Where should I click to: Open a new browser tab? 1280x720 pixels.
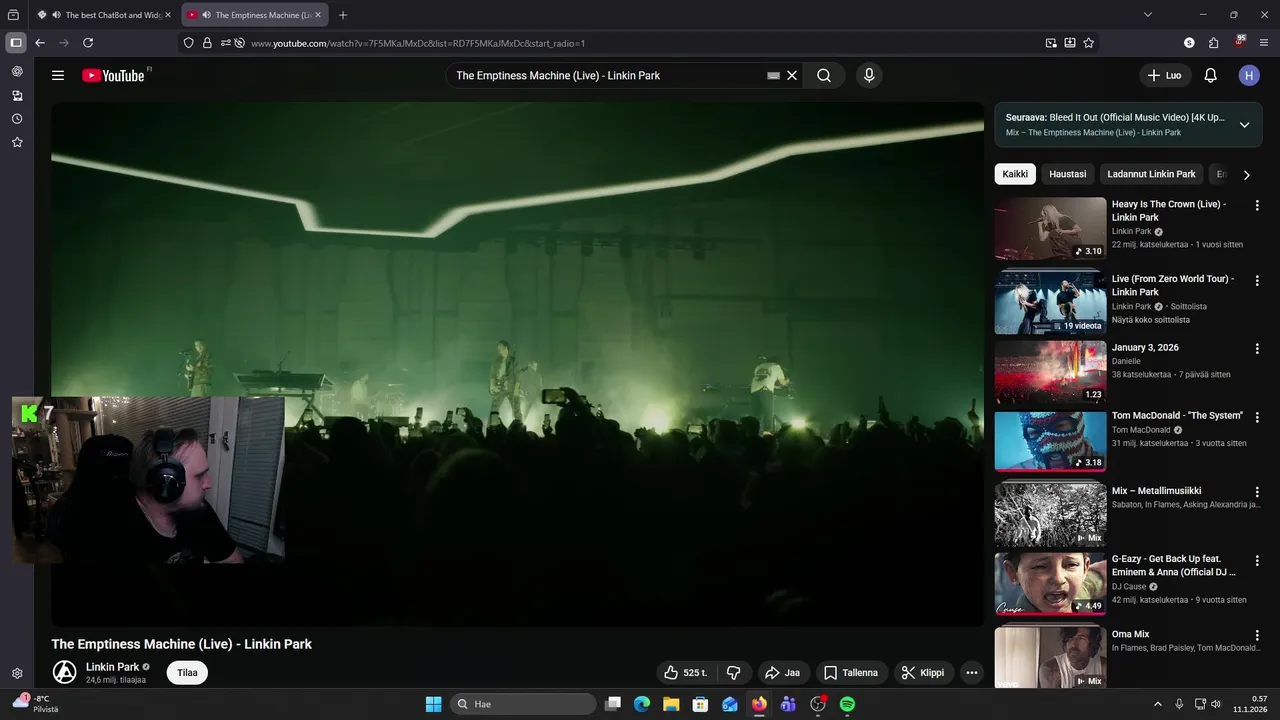pyautogui.click(x=343, y=15)
